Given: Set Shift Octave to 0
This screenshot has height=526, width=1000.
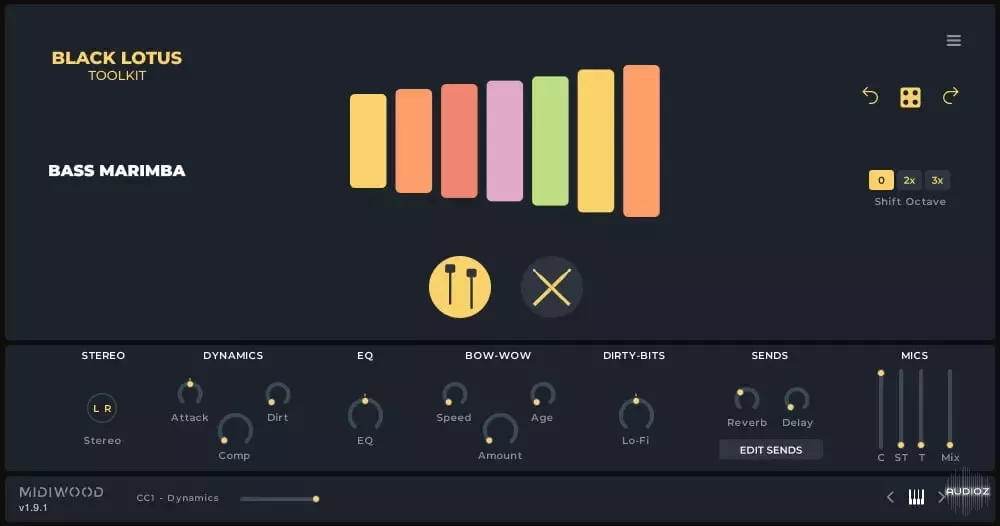Looking at the screenshot, I should click(881, 180).
